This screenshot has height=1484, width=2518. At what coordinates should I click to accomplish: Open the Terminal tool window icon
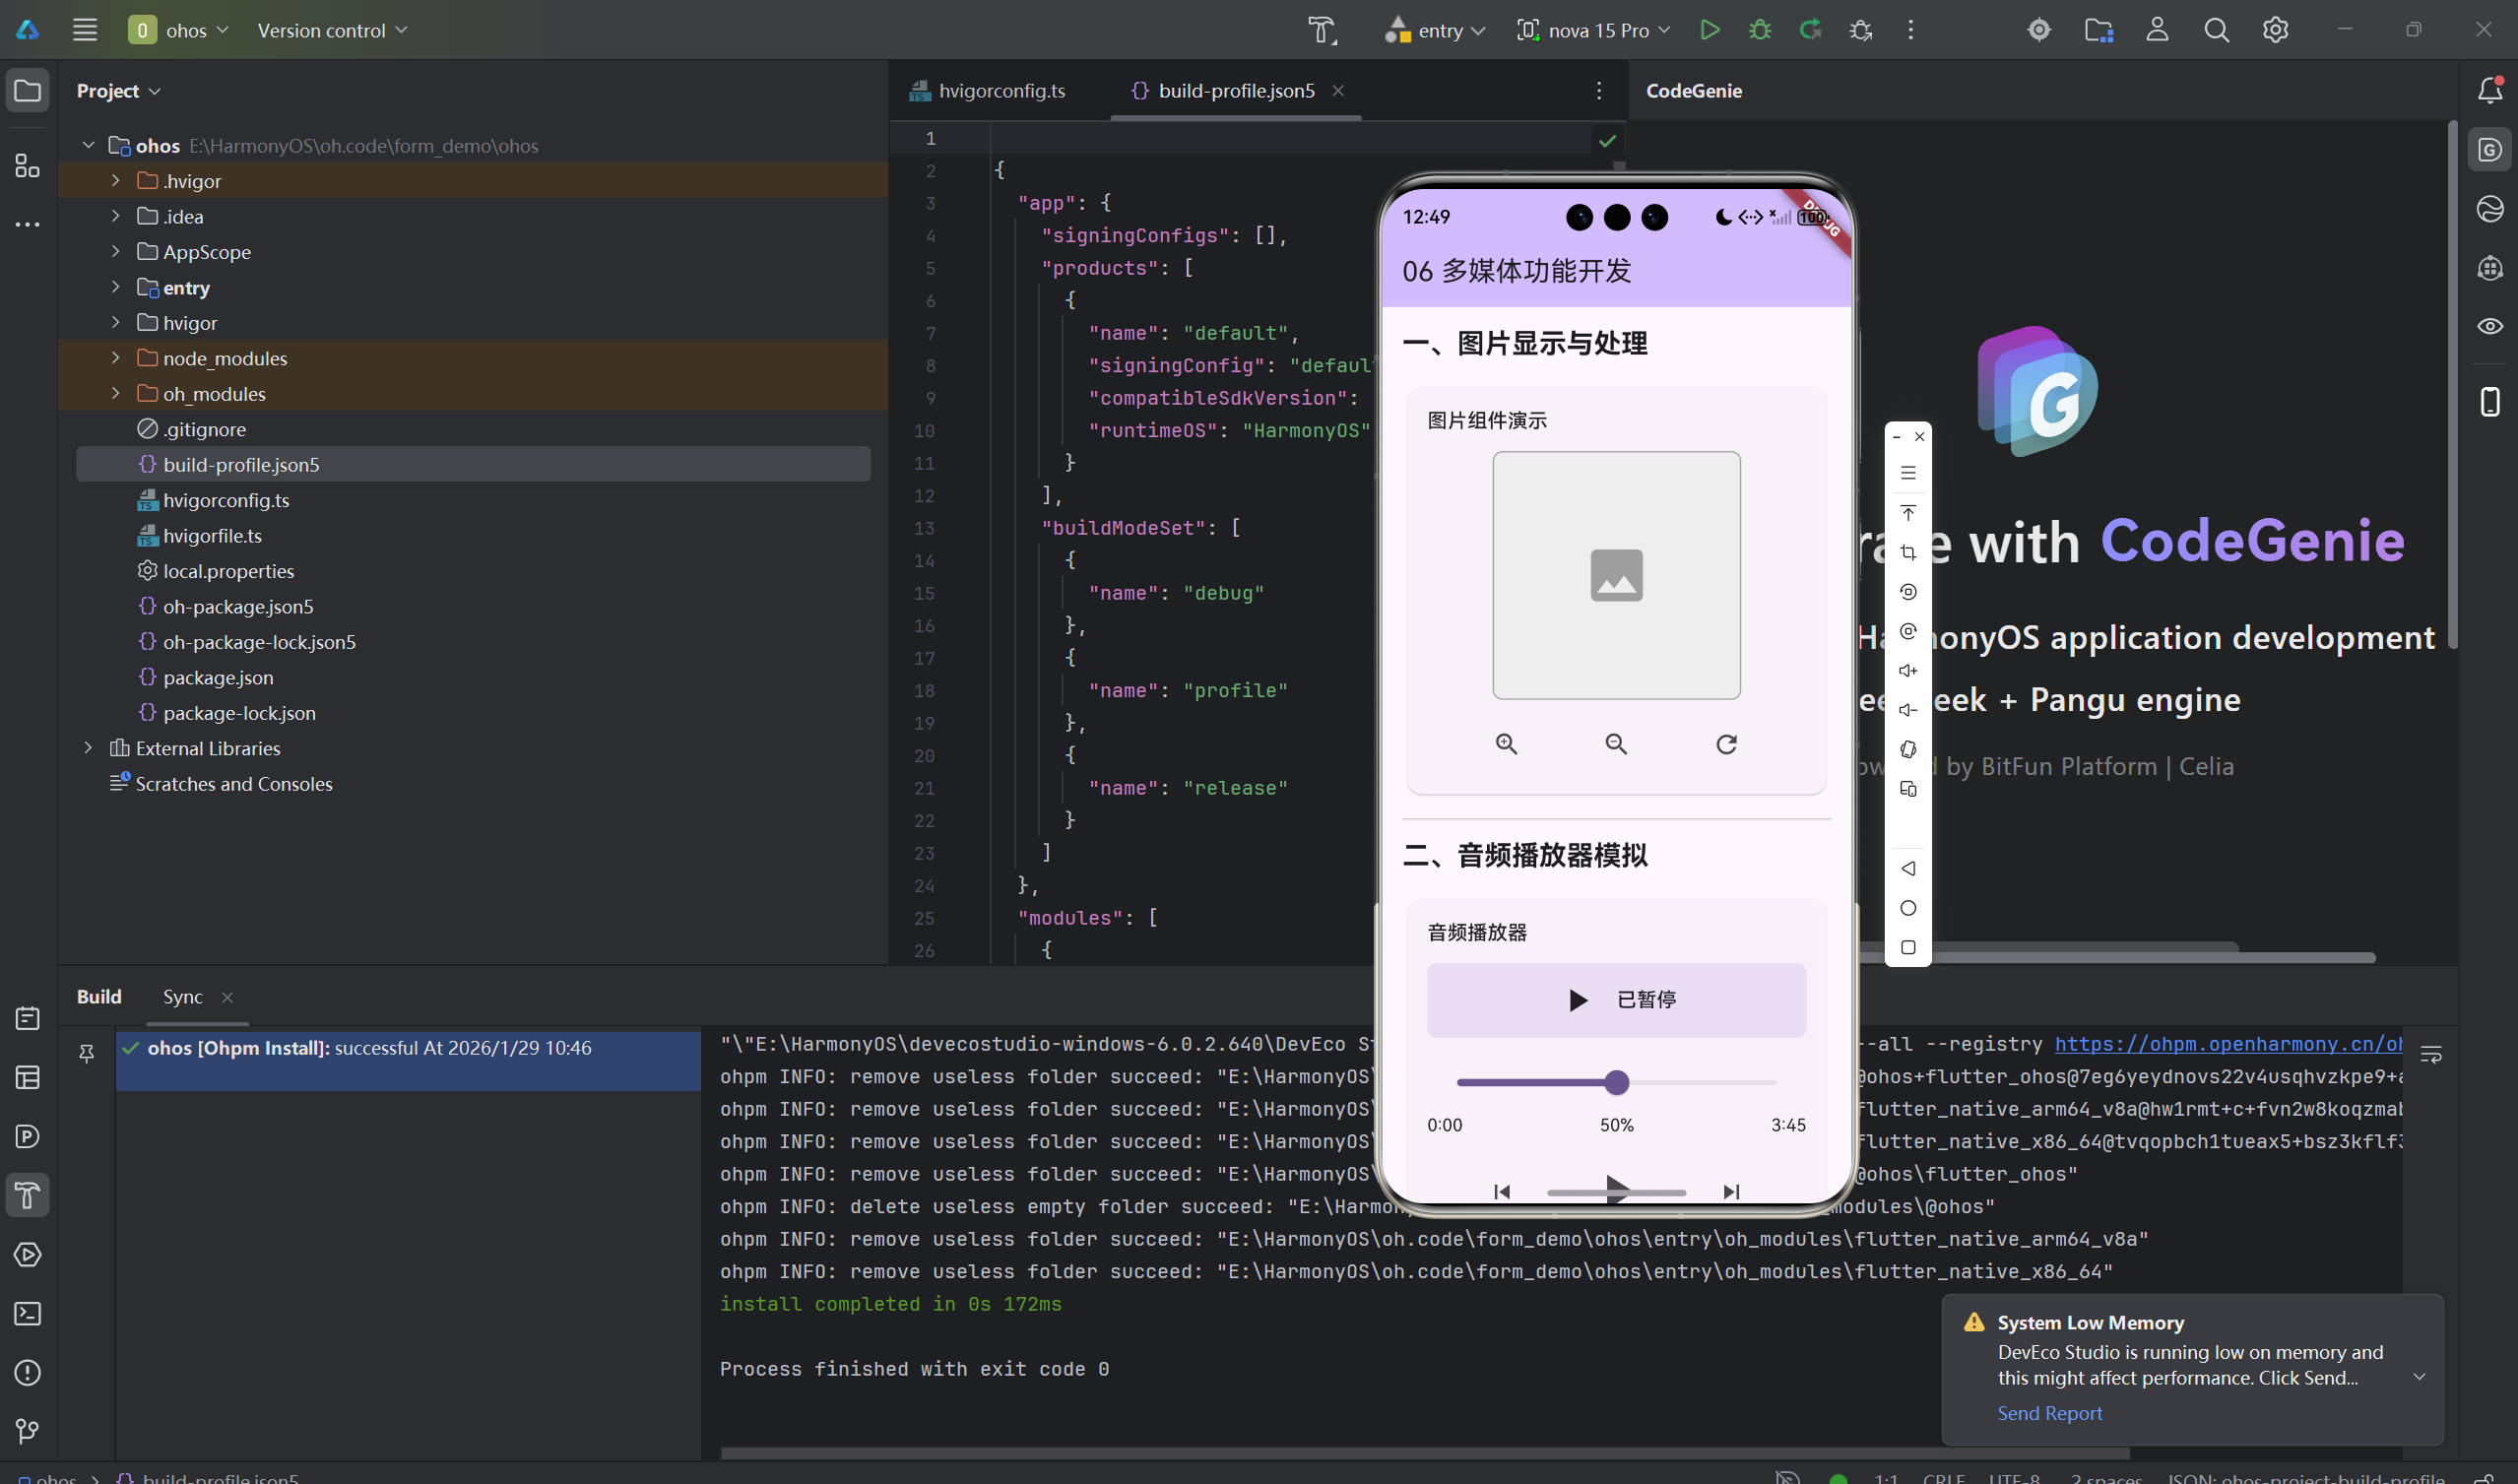(x=27, y=1313)
